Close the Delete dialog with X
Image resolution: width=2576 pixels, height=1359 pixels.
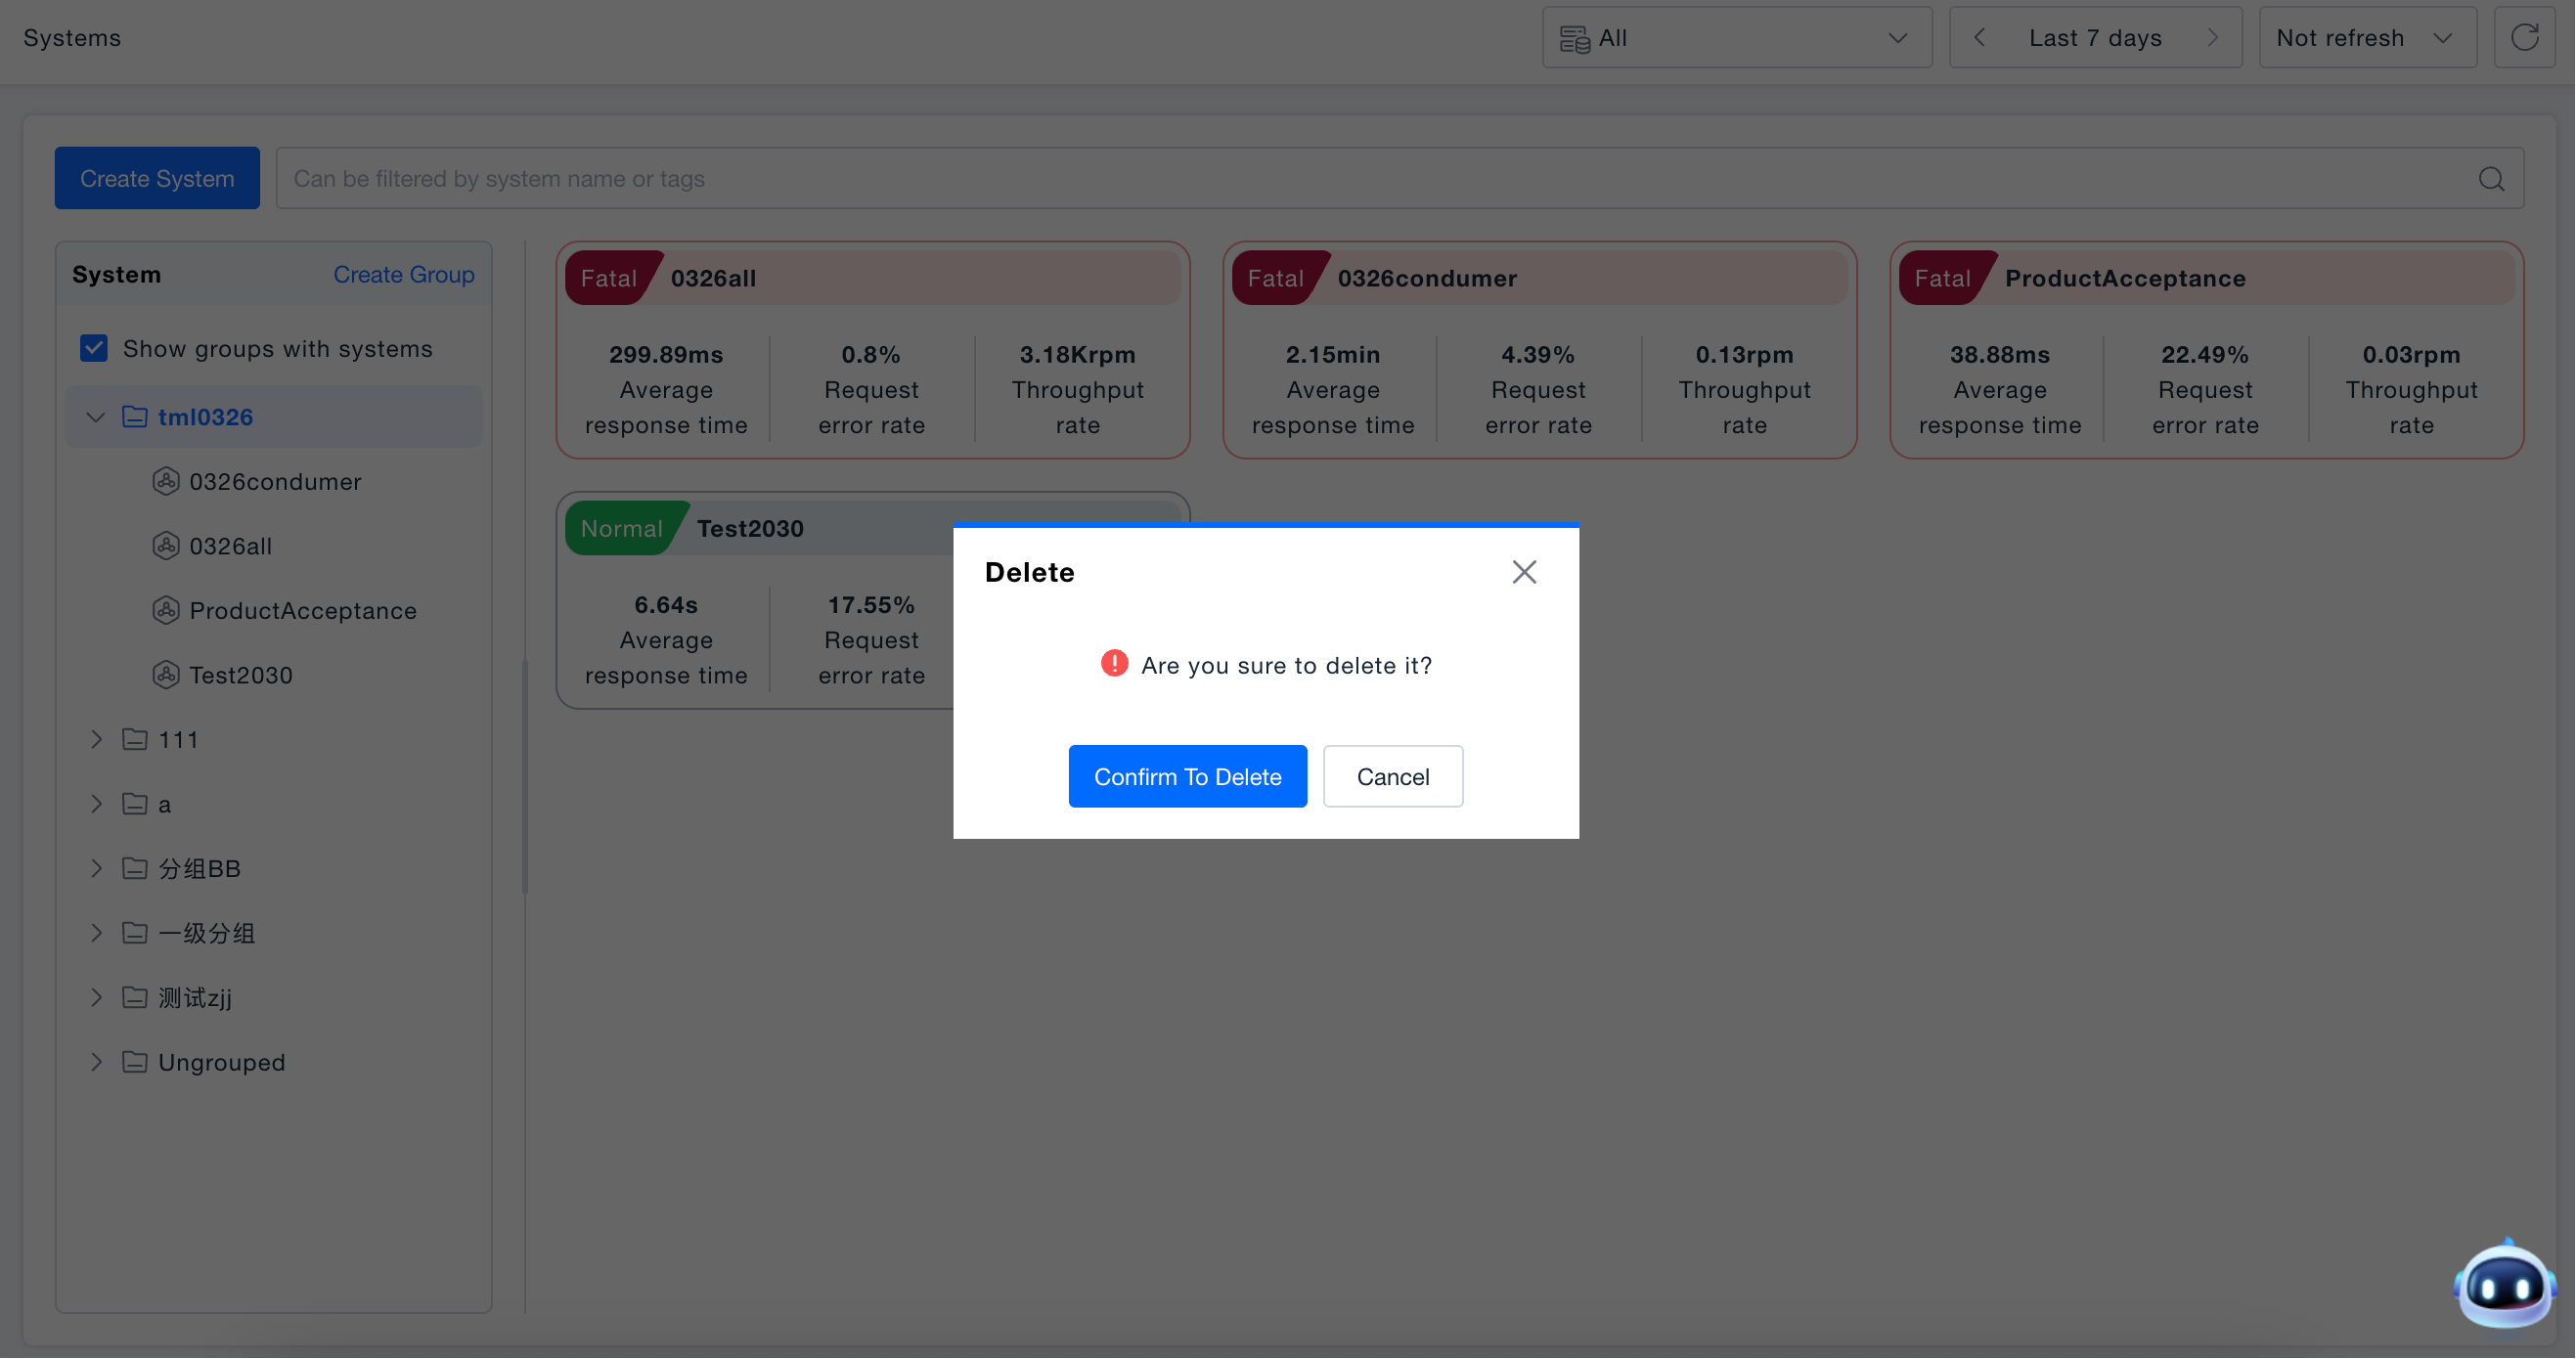[1524, 572]
